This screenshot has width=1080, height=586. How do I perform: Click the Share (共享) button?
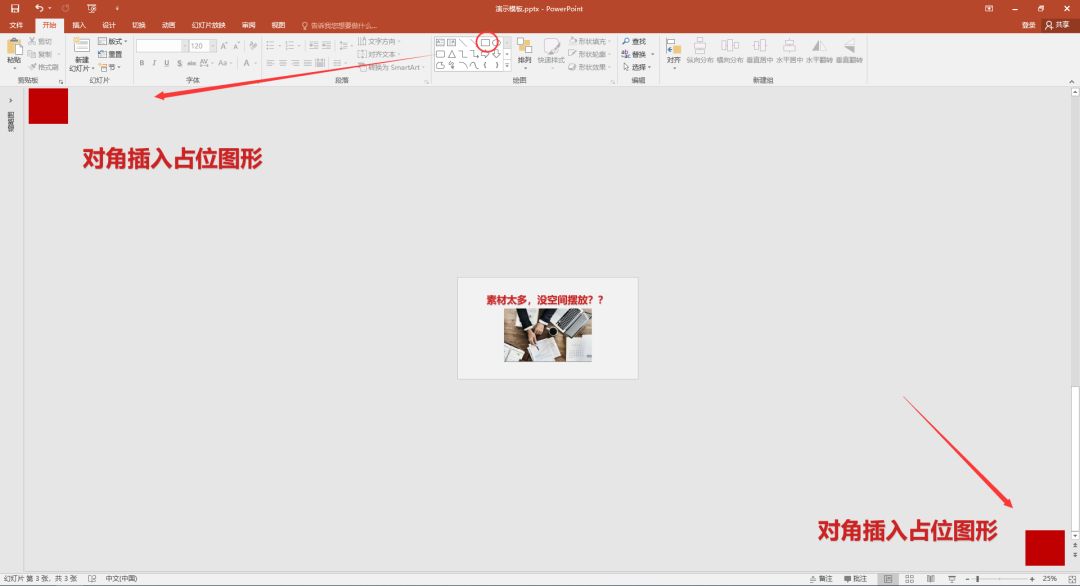tap(1057, 25)
